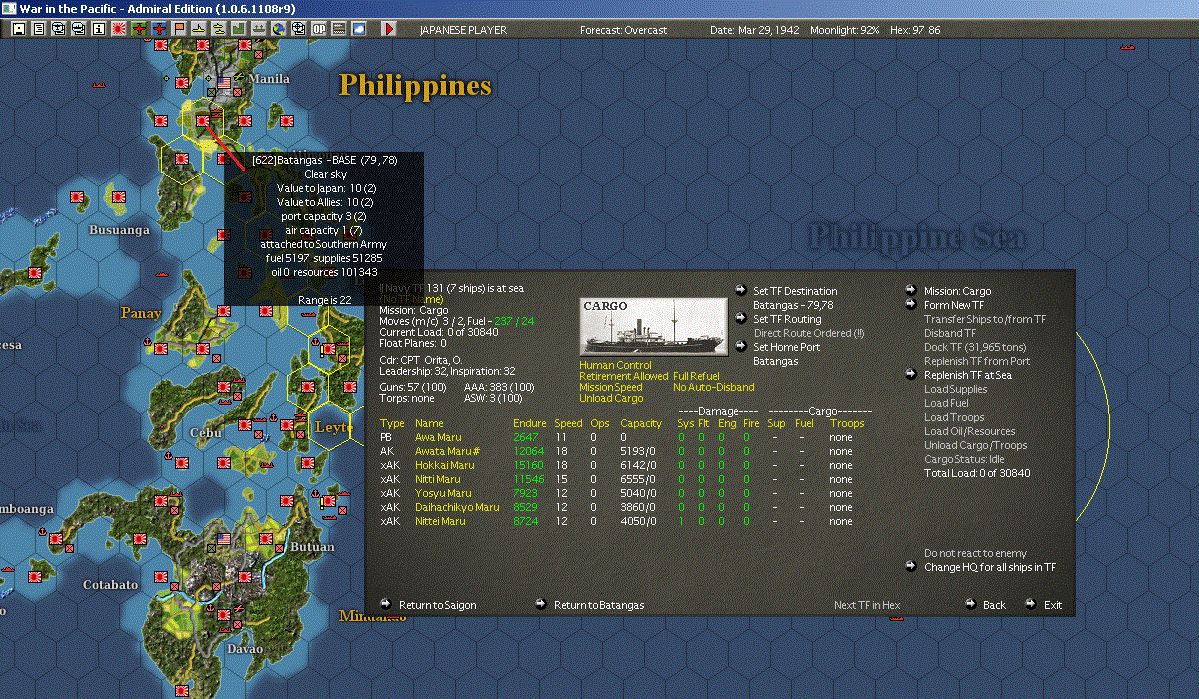The width and height of the screenshot is (1199, 699).
Task: Click the single yellow ship silhouette icon
Action: [x=199, y=29]
